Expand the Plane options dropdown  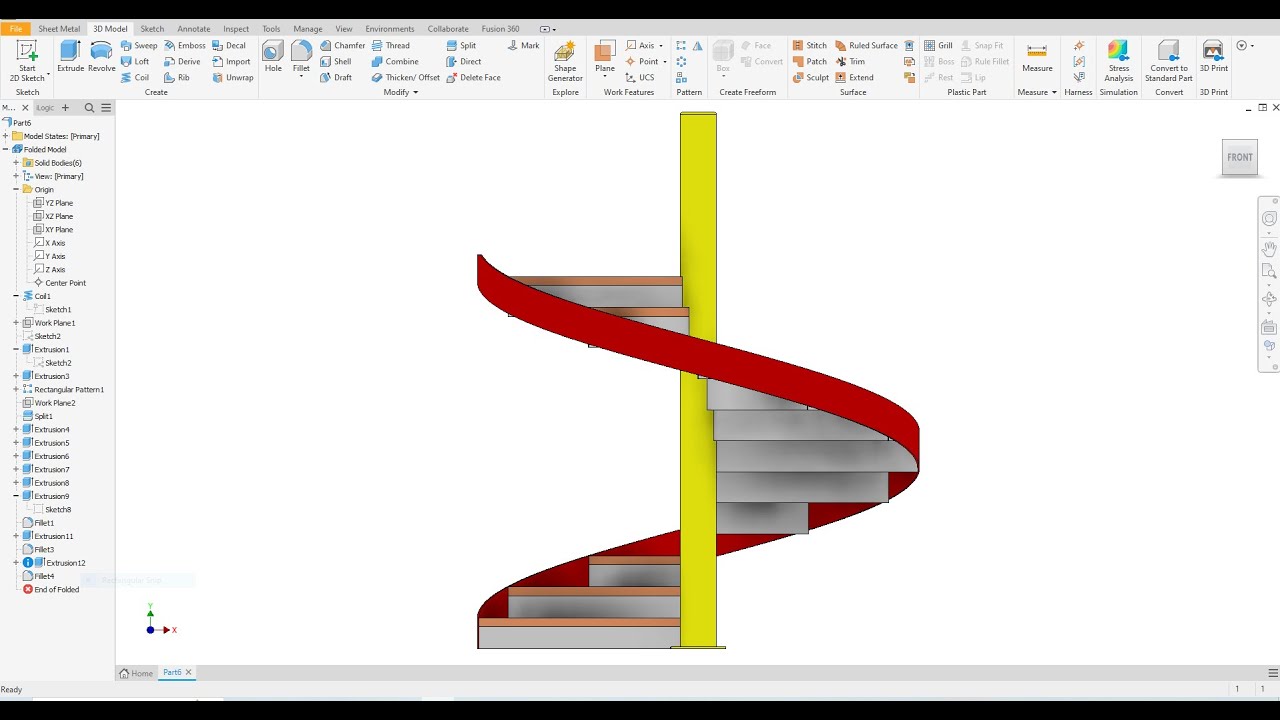click(605, 76)
